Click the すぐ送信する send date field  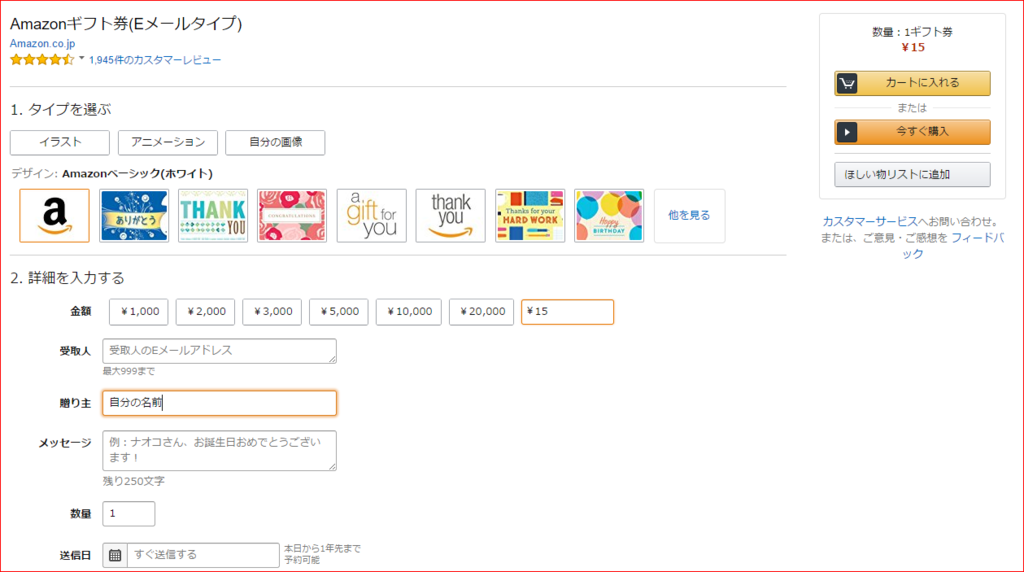[x=203, y=555]
